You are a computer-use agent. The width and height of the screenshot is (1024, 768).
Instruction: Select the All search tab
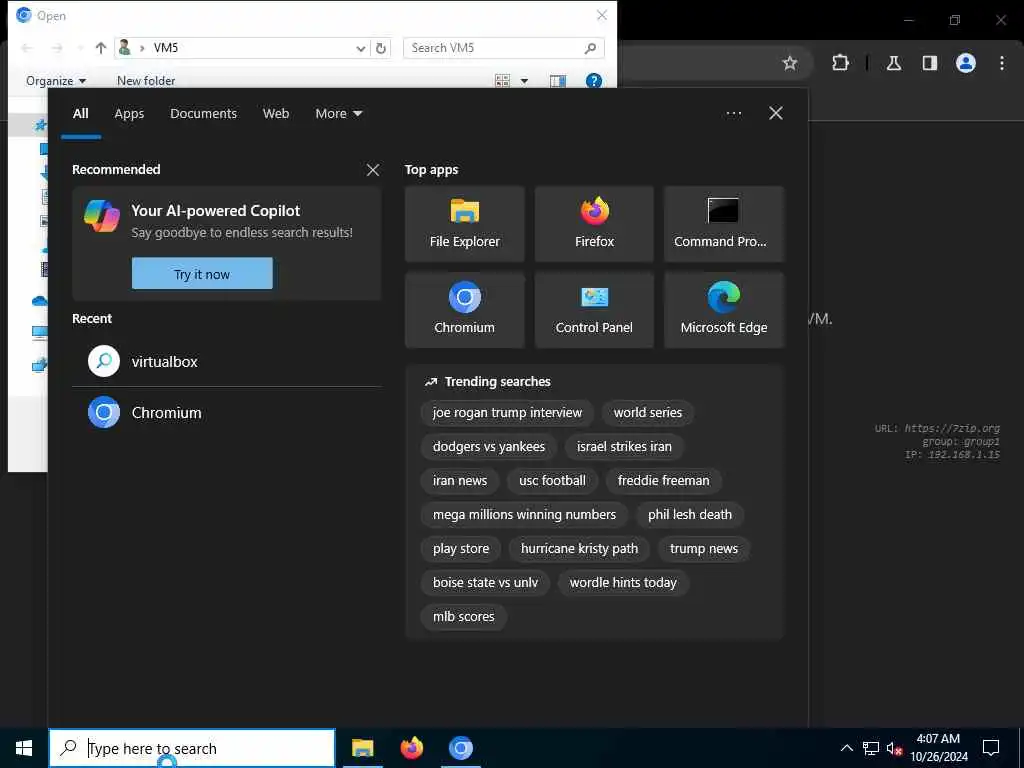click(80, 113)
